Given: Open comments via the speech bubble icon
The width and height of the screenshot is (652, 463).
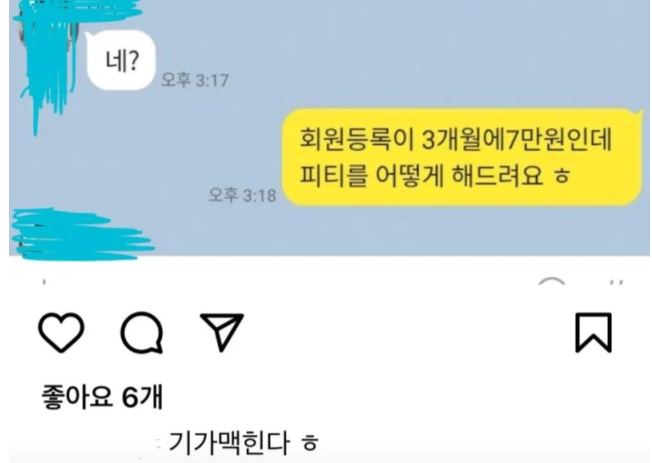Looking at the screenshot, I should 142,332.
